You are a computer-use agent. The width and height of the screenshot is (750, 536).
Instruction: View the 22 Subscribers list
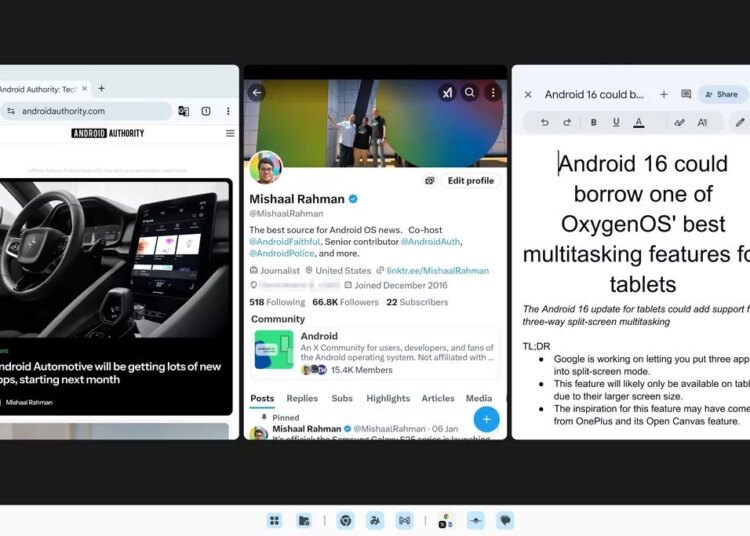point(417,302)
